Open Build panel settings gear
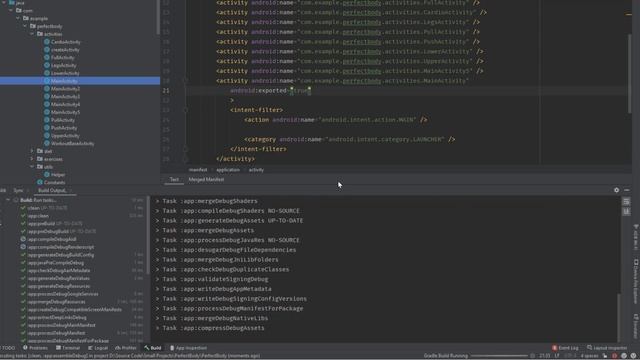Image resolution: width=640 pixels, height=360 pixels. point(616,190)
